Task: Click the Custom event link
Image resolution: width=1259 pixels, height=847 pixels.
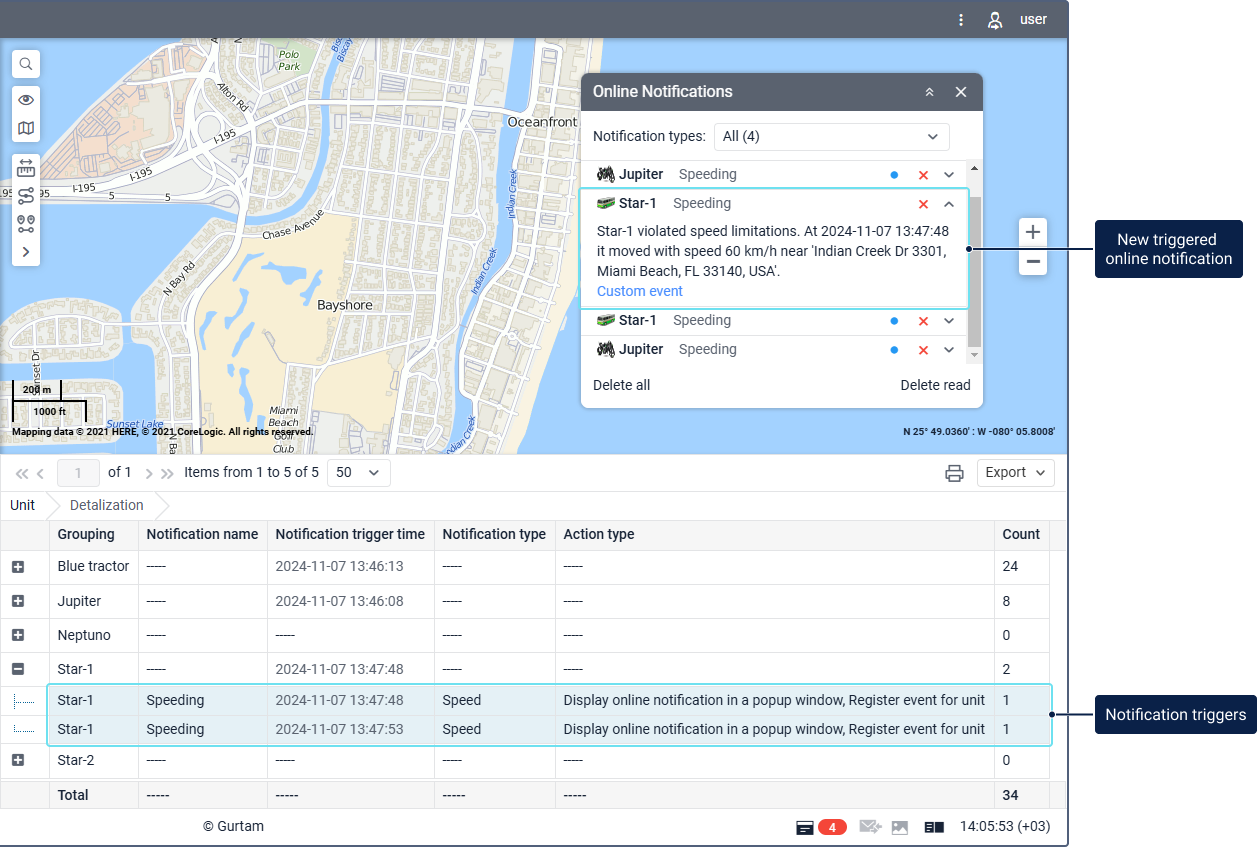Action: [x=639, y=292]
